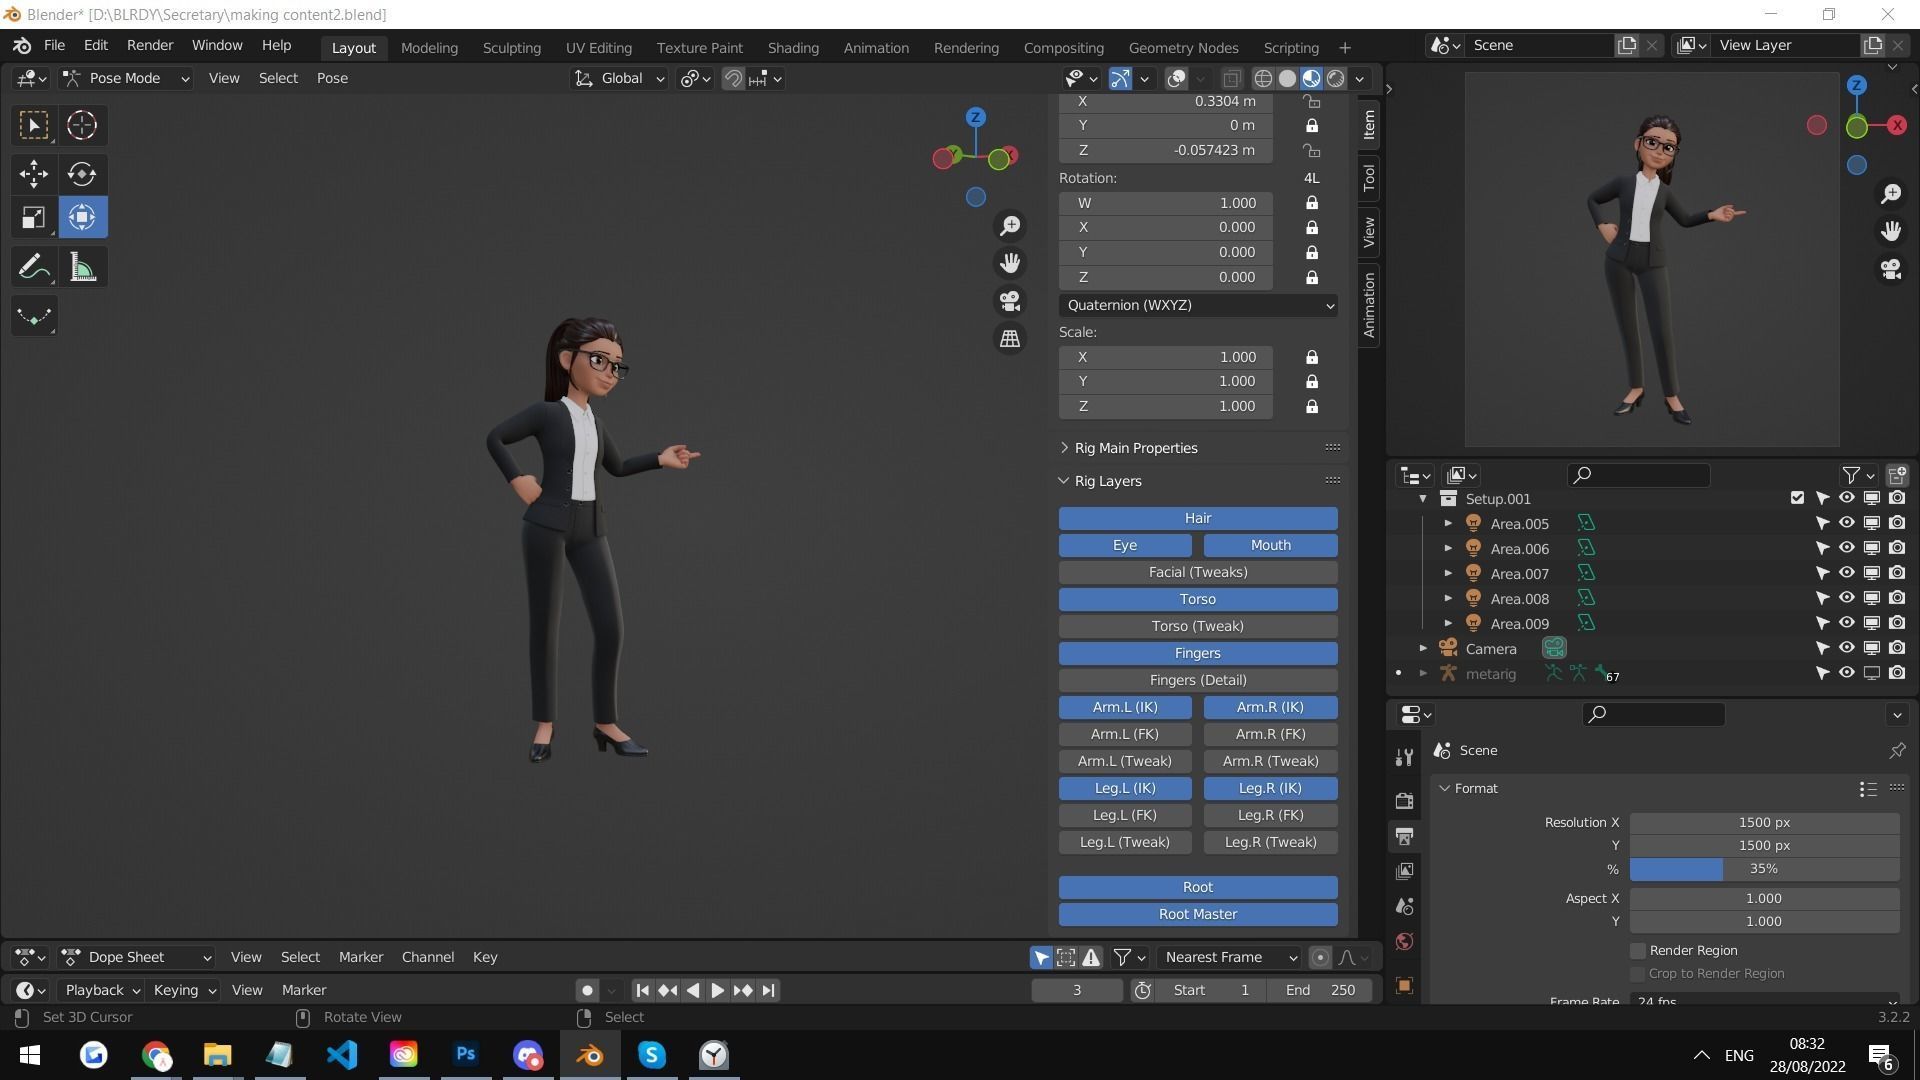Viewport: 1920px width, 1080px height.
Task: Switch to rendered viewport shading
Action: tap(1335, 78)
